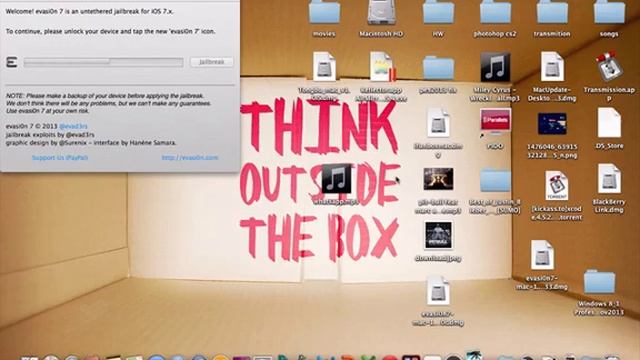
Task: Select the .DS_Store file icon
Action: point(609,123)
